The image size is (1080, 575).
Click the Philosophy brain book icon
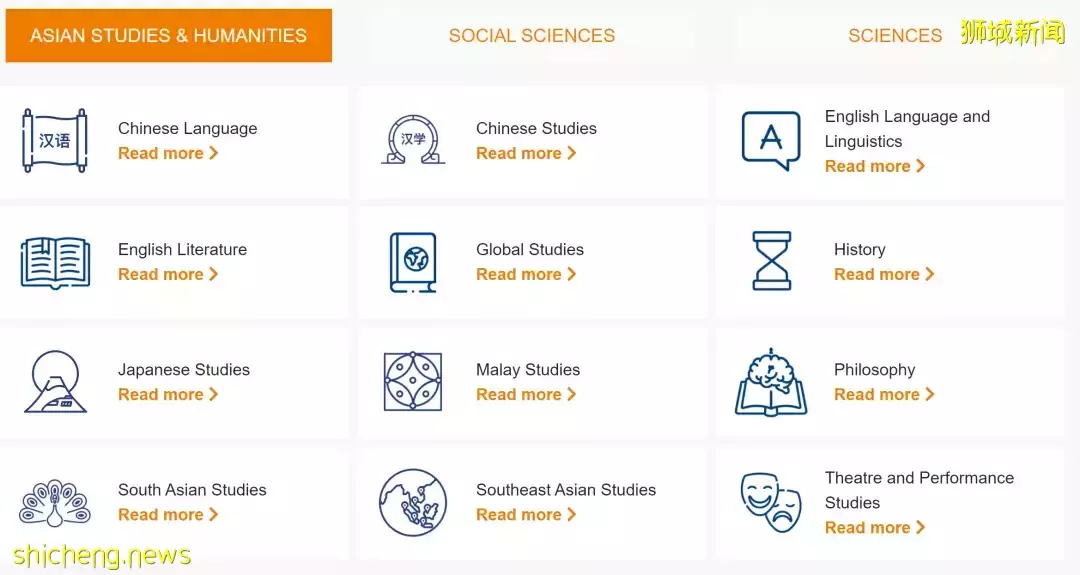point(771,381)
